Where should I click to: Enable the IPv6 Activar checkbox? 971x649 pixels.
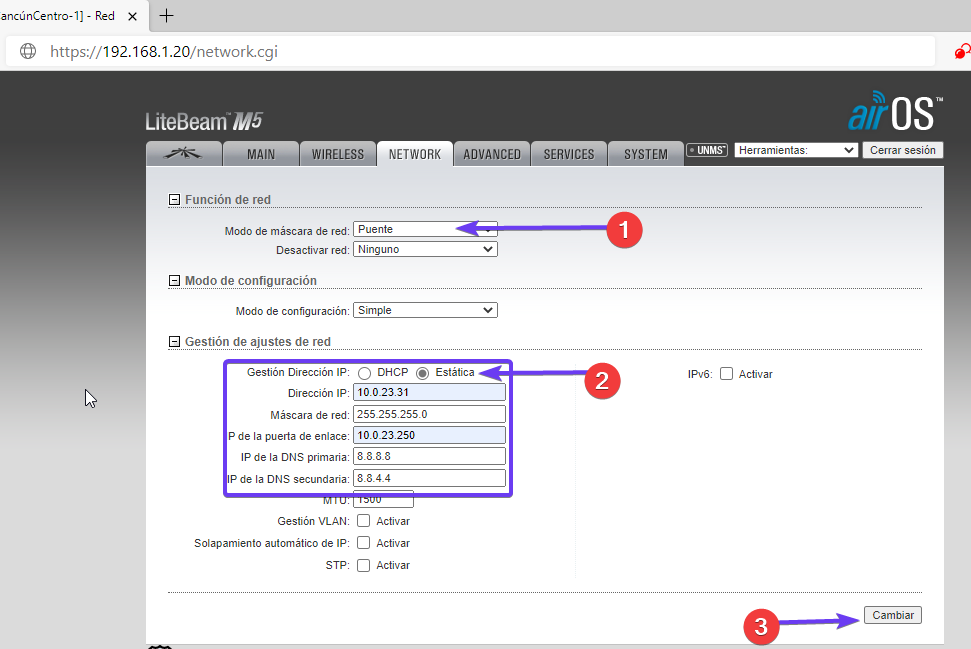727,374
